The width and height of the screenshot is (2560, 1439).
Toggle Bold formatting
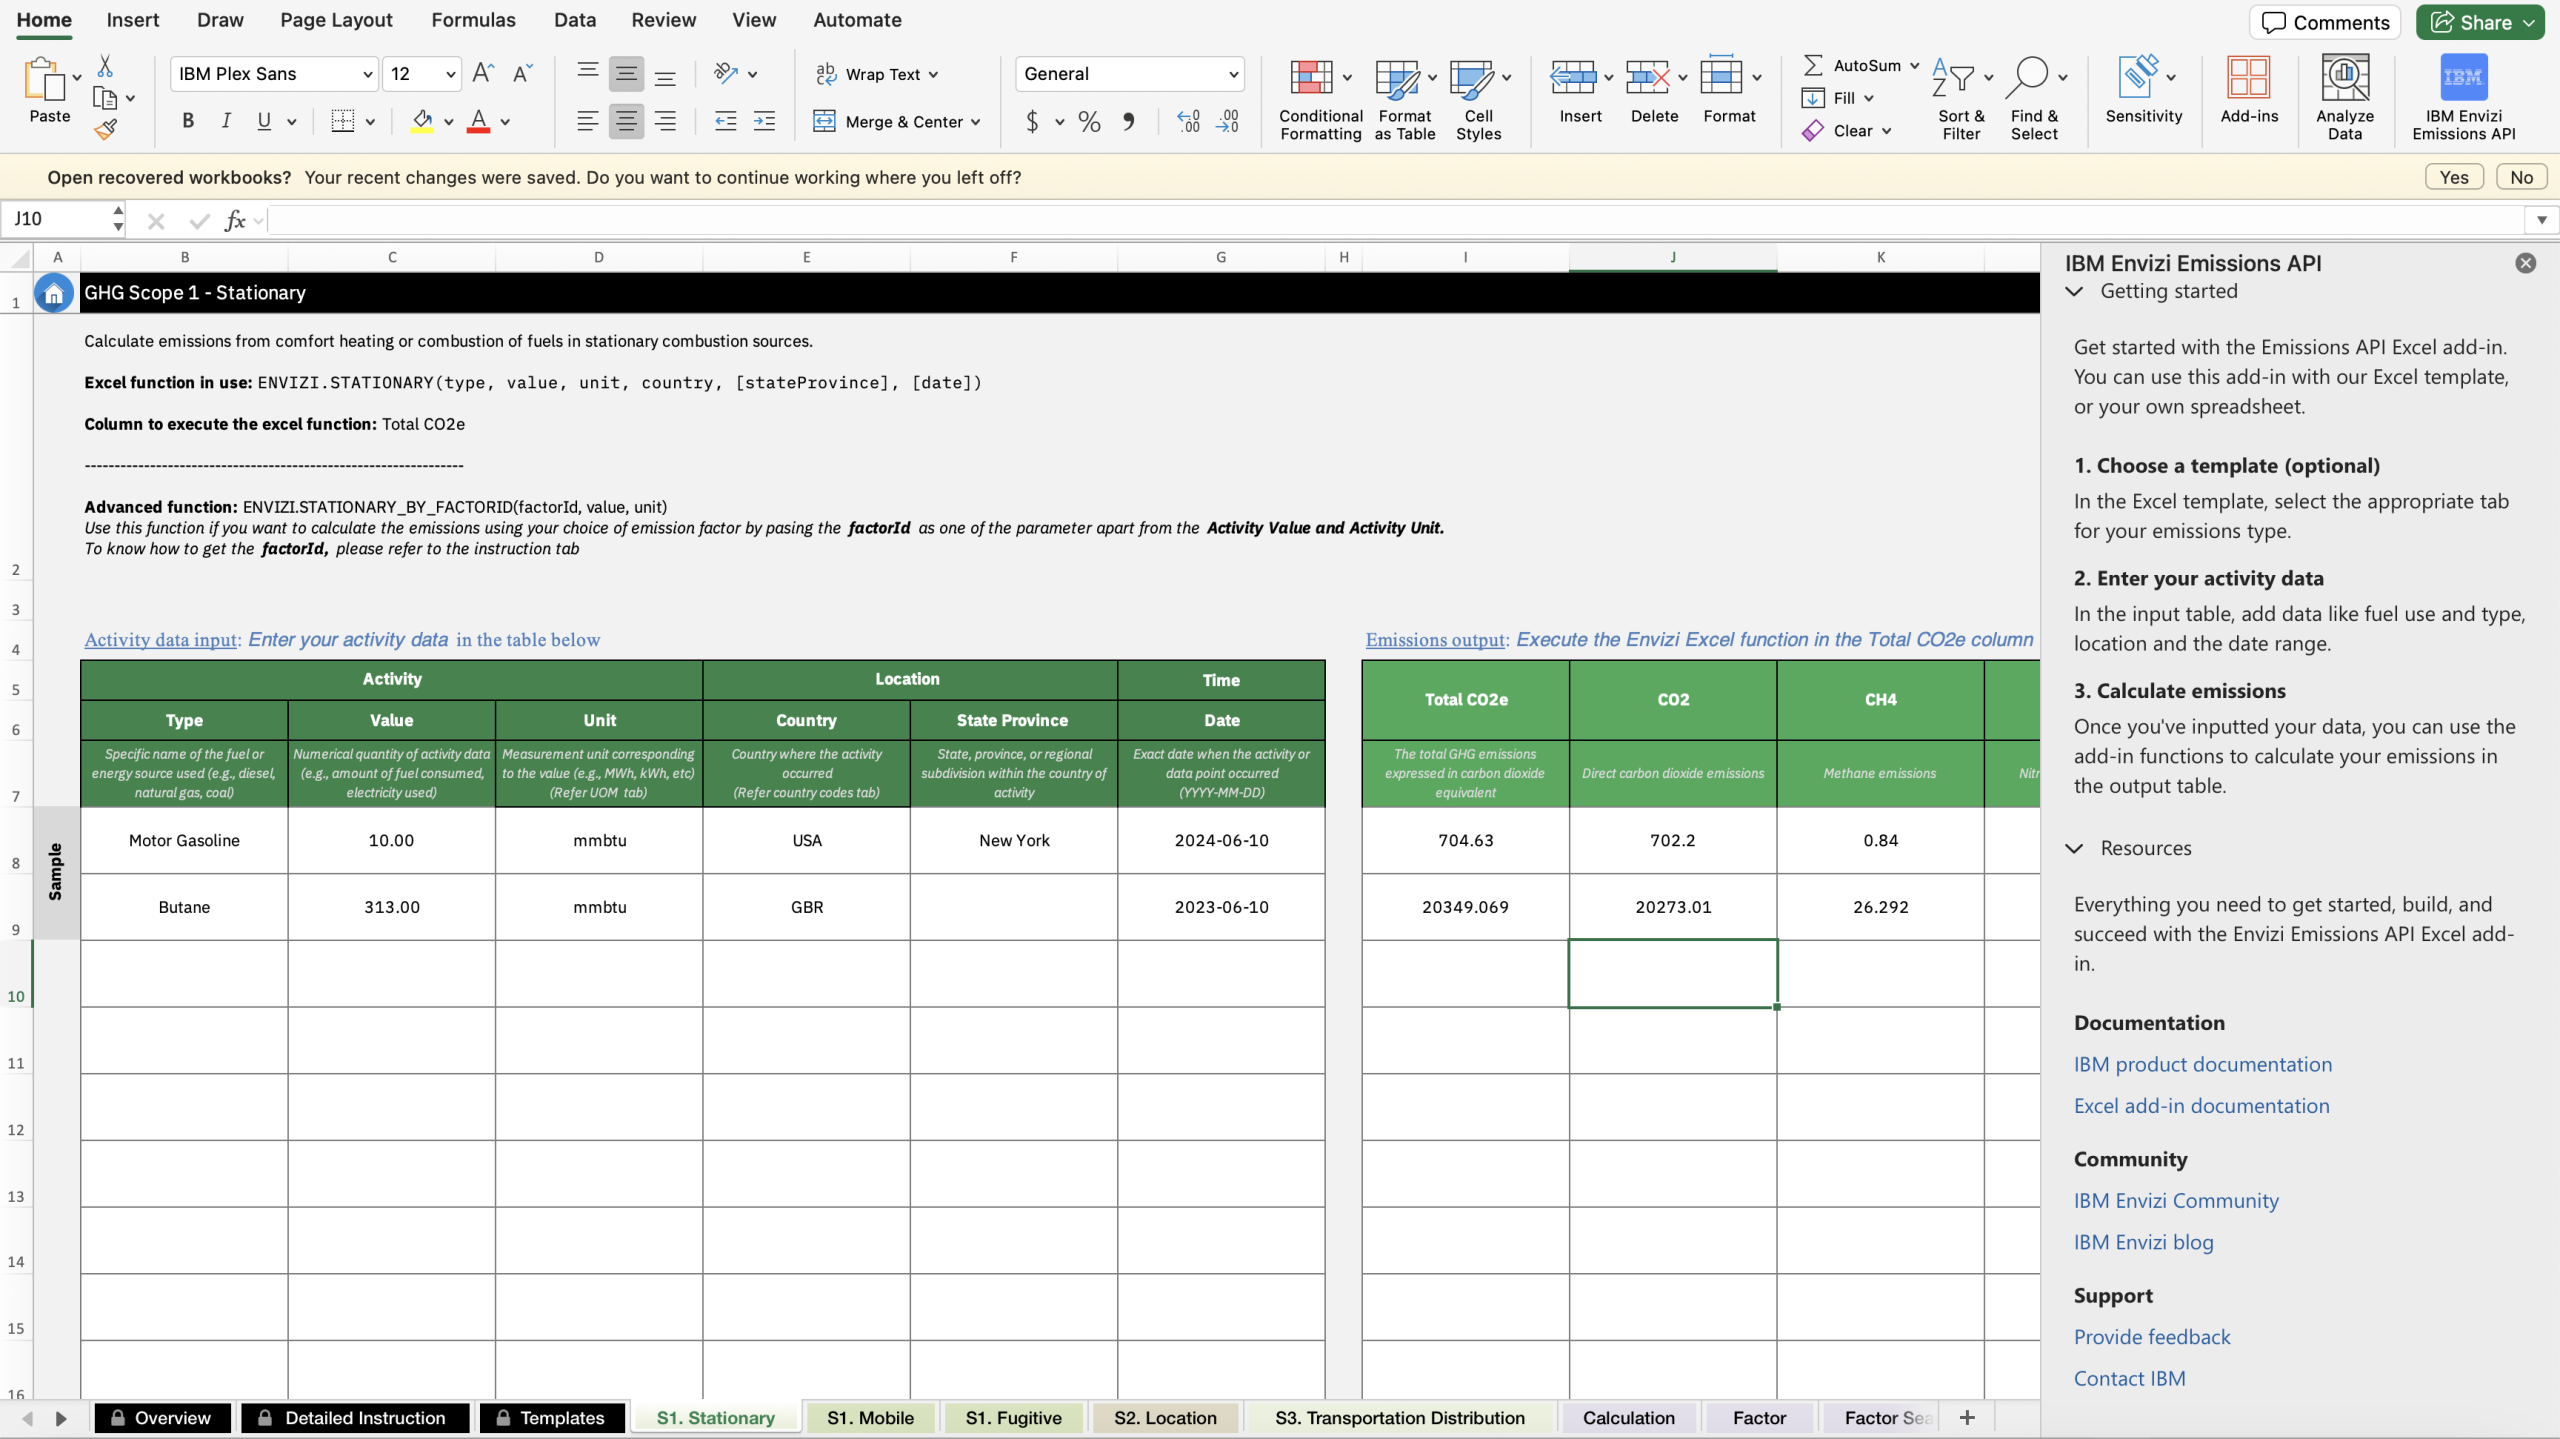pos(188,121)
